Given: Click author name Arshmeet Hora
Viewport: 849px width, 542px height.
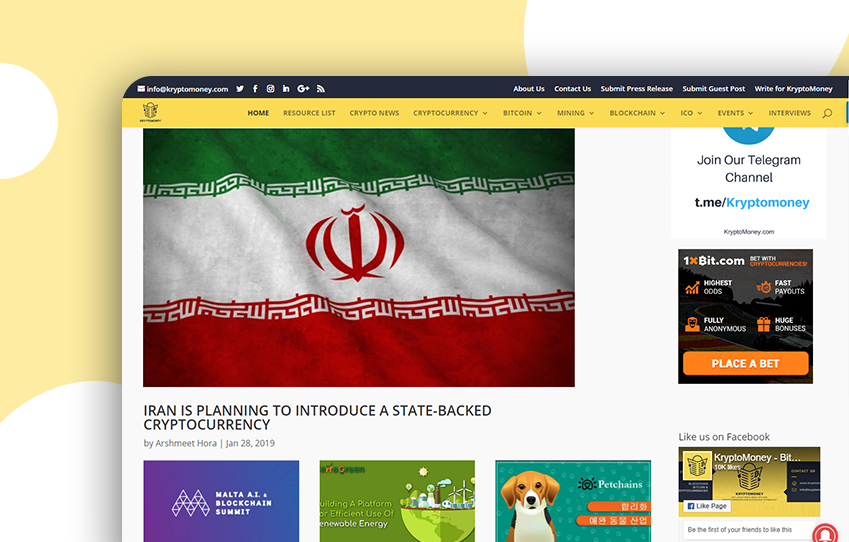Looking at the screenshot, I should click(186, 443).
